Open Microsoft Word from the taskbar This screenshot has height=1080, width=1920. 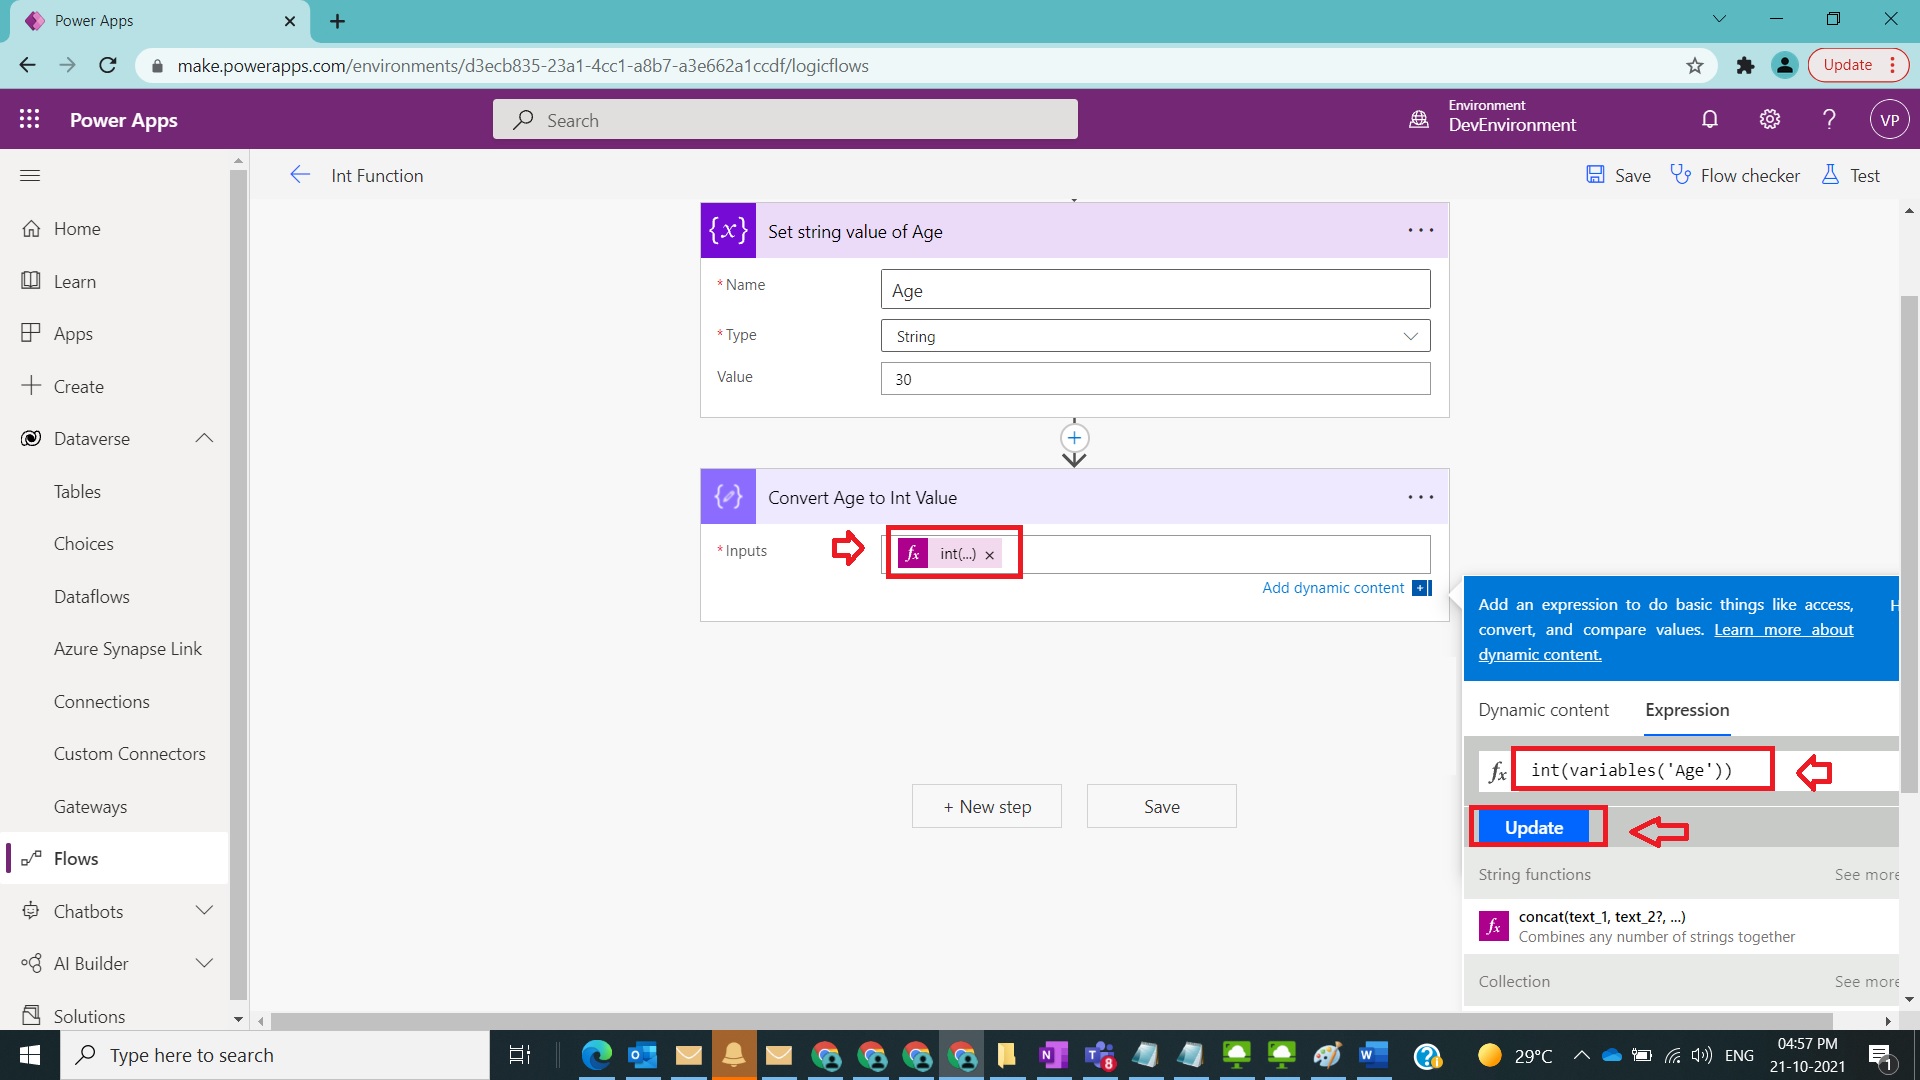[1373, 1055]
